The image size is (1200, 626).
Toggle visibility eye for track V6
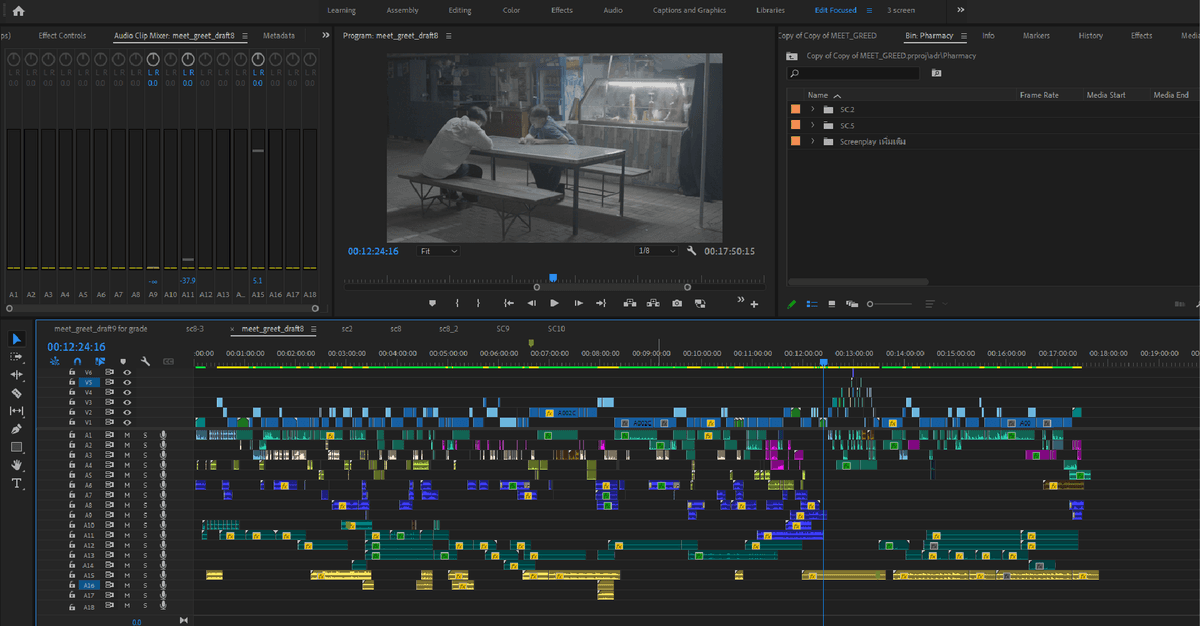pyautogui.click(x=127, y=372)
